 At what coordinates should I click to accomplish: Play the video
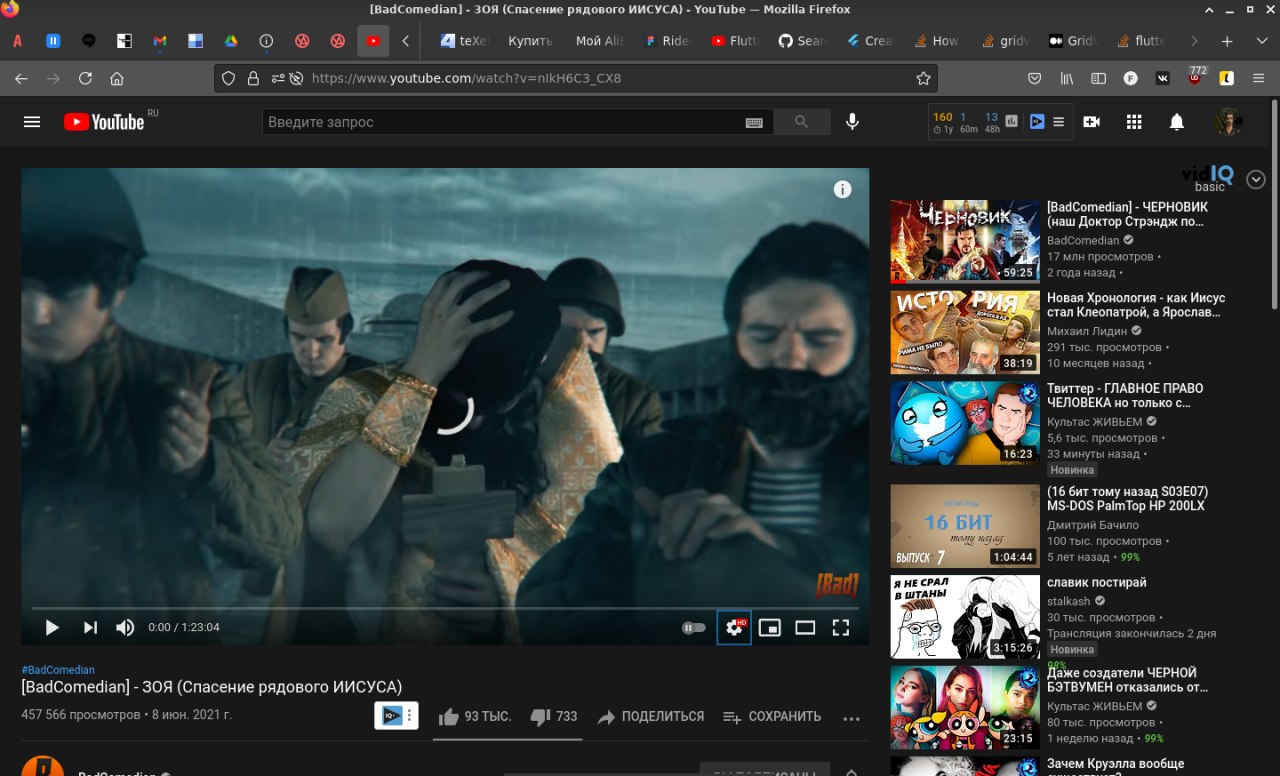[x=52, y=627]
